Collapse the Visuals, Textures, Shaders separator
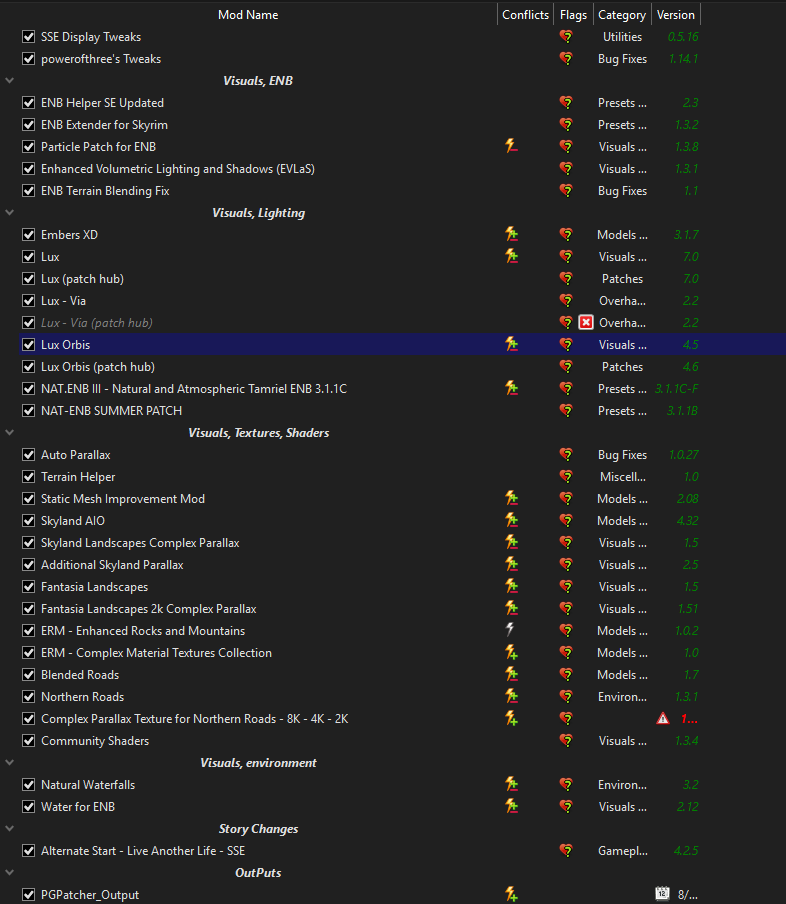 pos(9,432)
